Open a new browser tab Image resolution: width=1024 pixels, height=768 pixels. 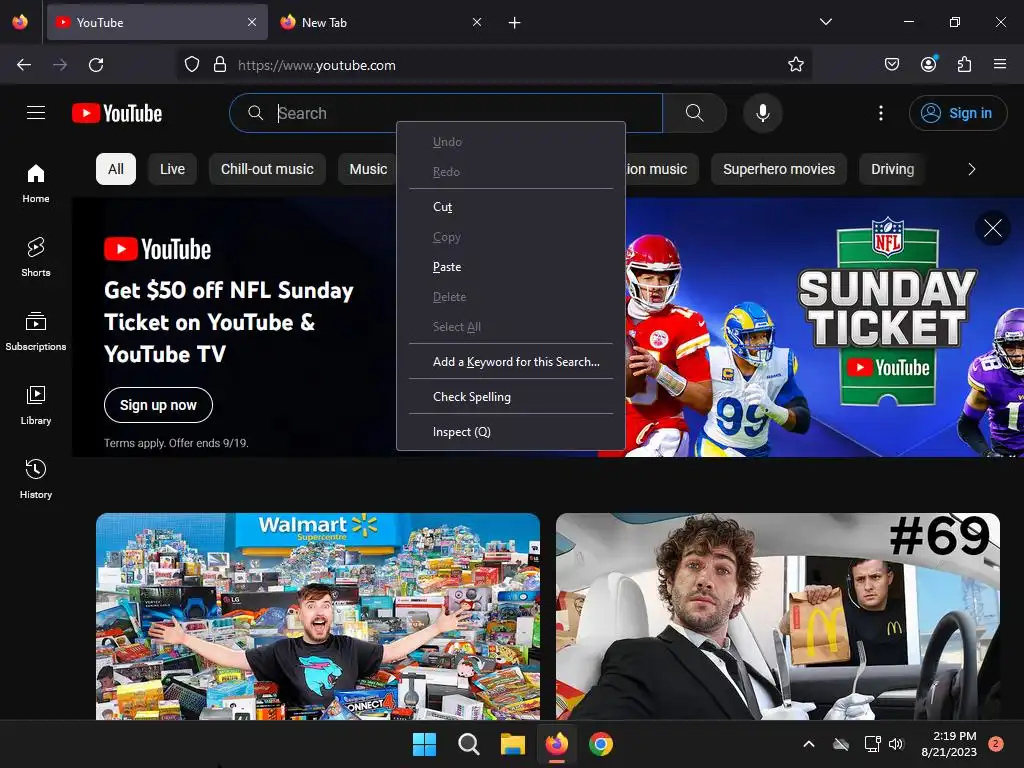pyautogui.click(x=514, y=23)
